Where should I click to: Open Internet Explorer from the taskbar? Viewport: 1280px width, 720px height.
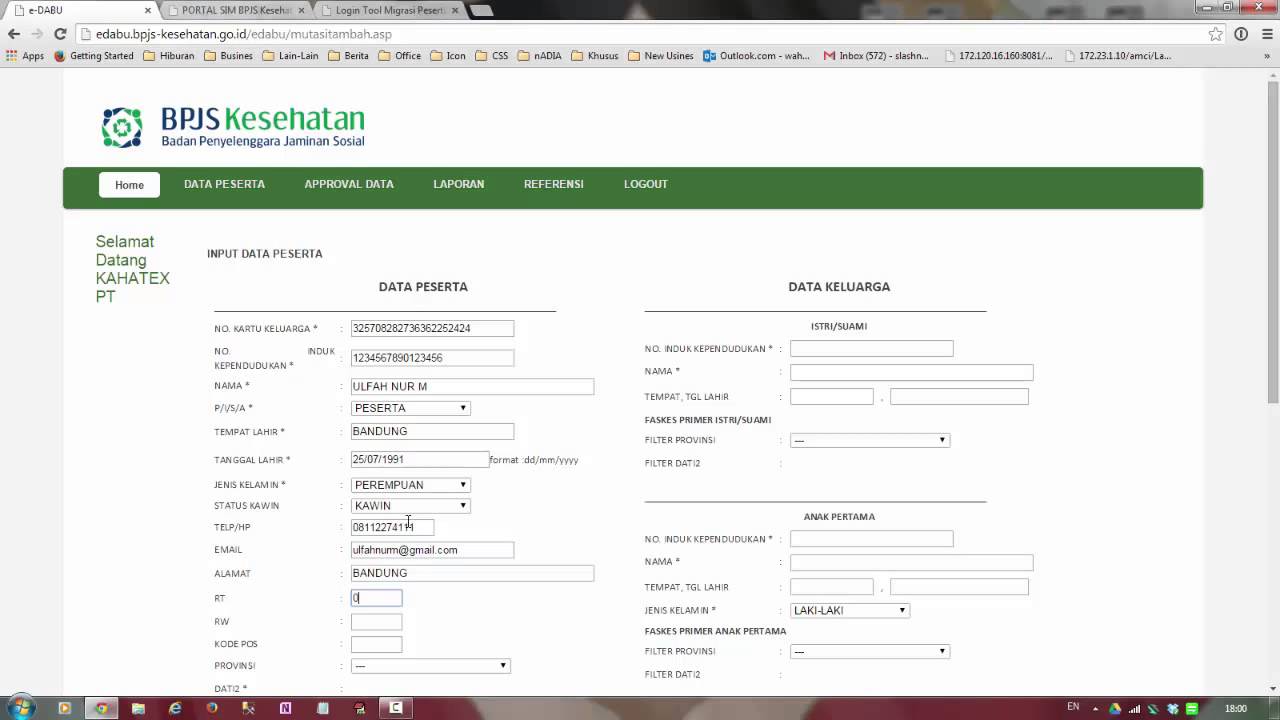click(175, 708)
